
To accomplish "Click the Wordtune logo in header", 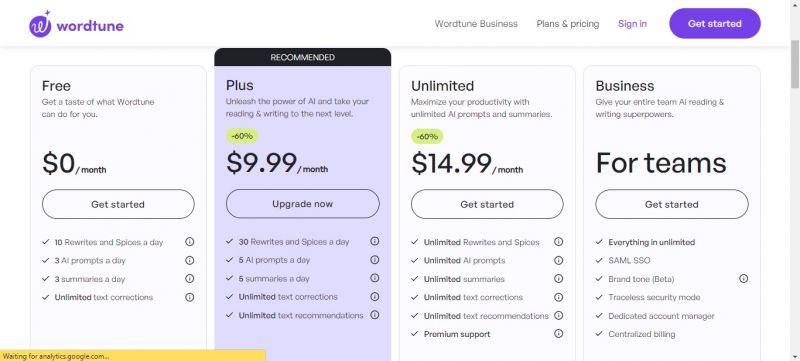I will point(77,24).
